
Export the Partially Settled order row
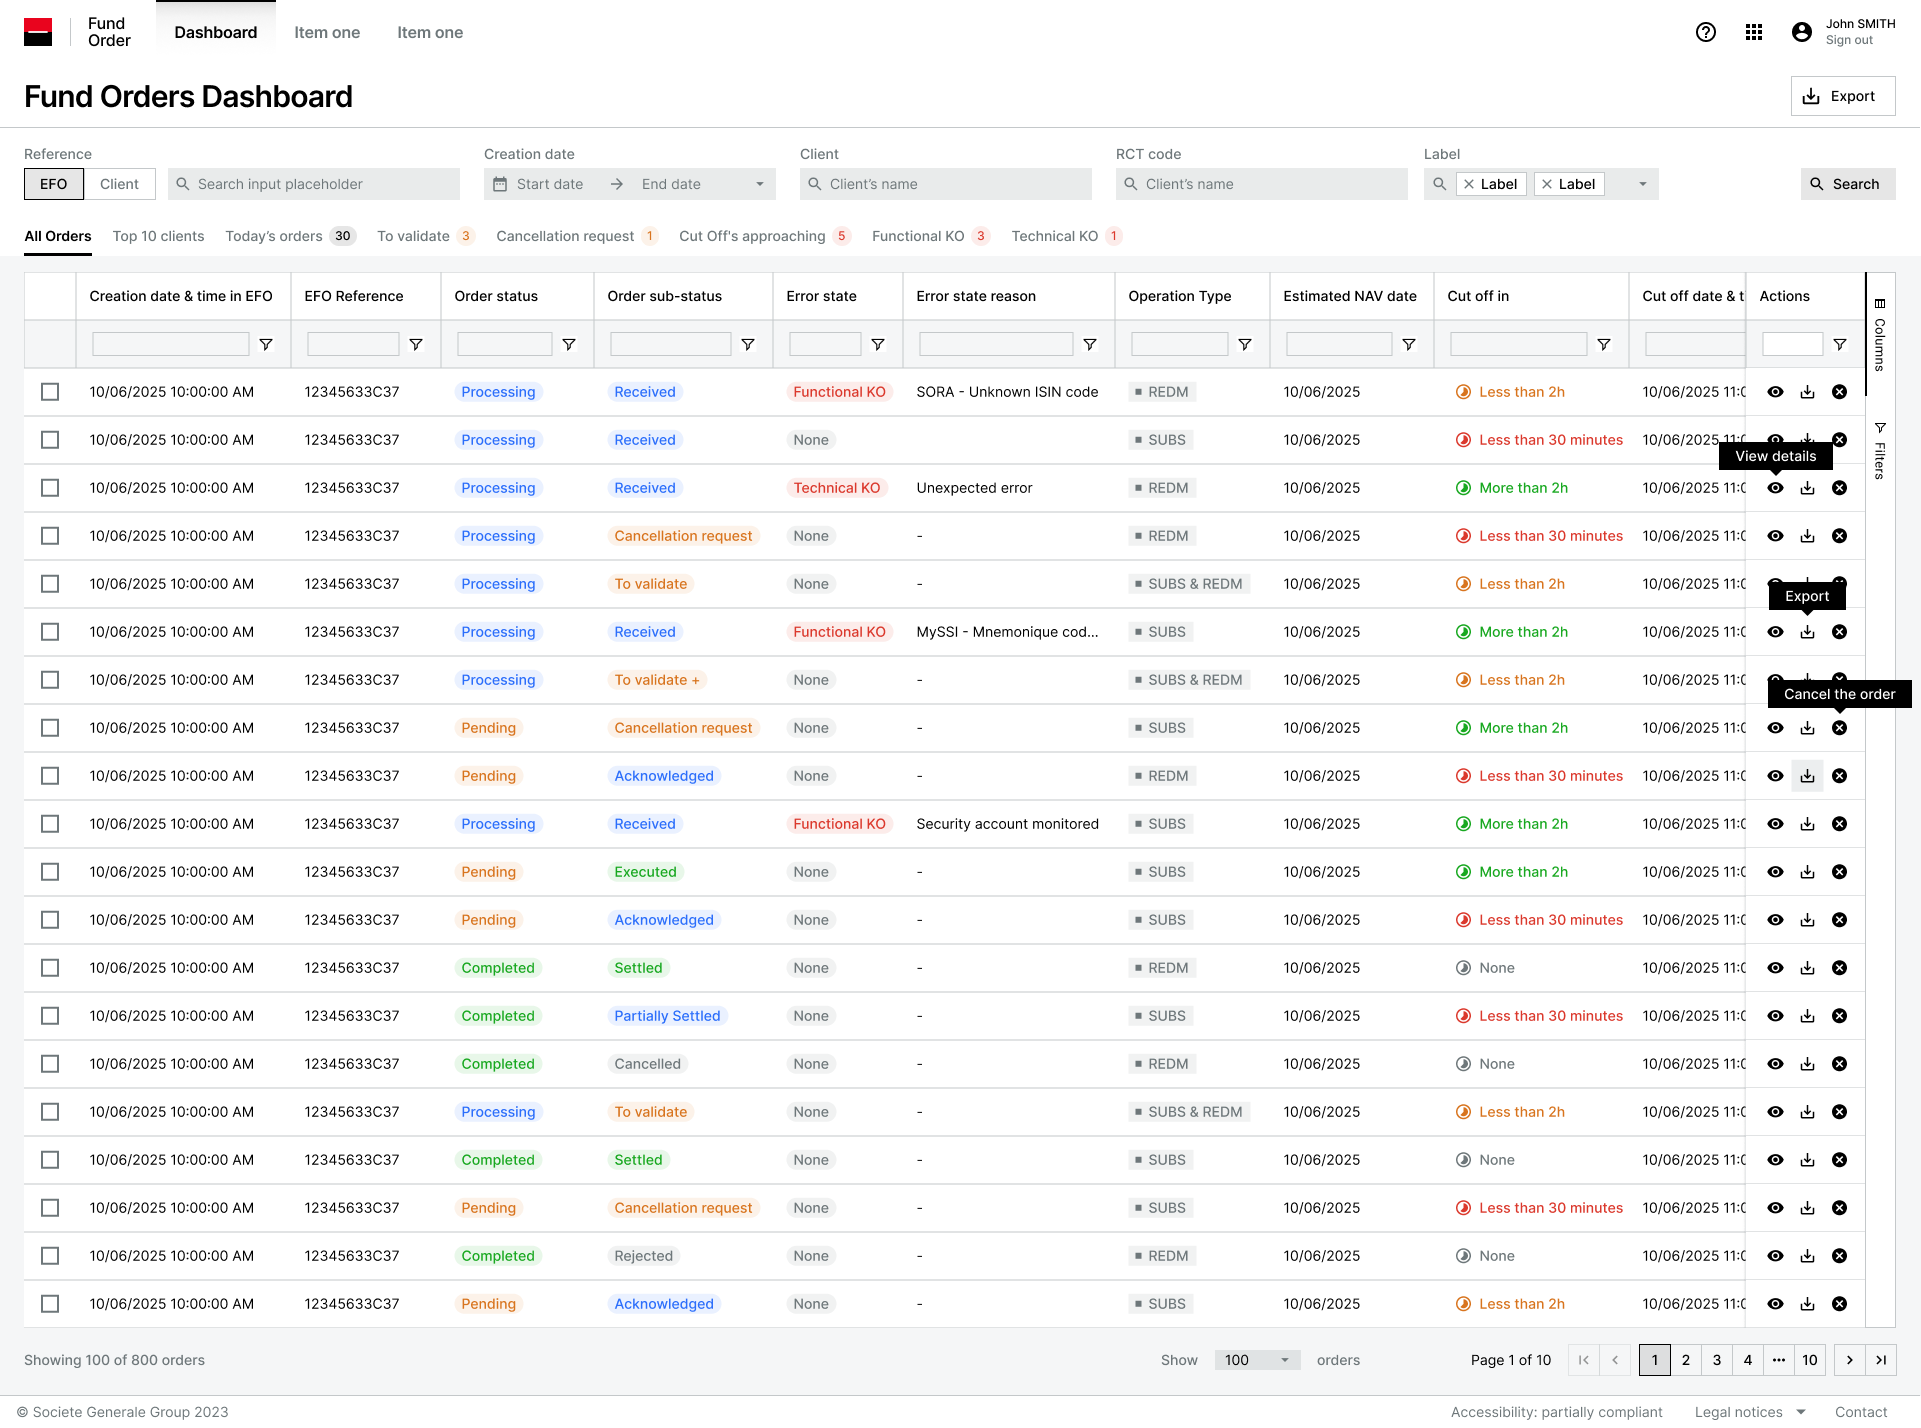tap(1808, 1016)
